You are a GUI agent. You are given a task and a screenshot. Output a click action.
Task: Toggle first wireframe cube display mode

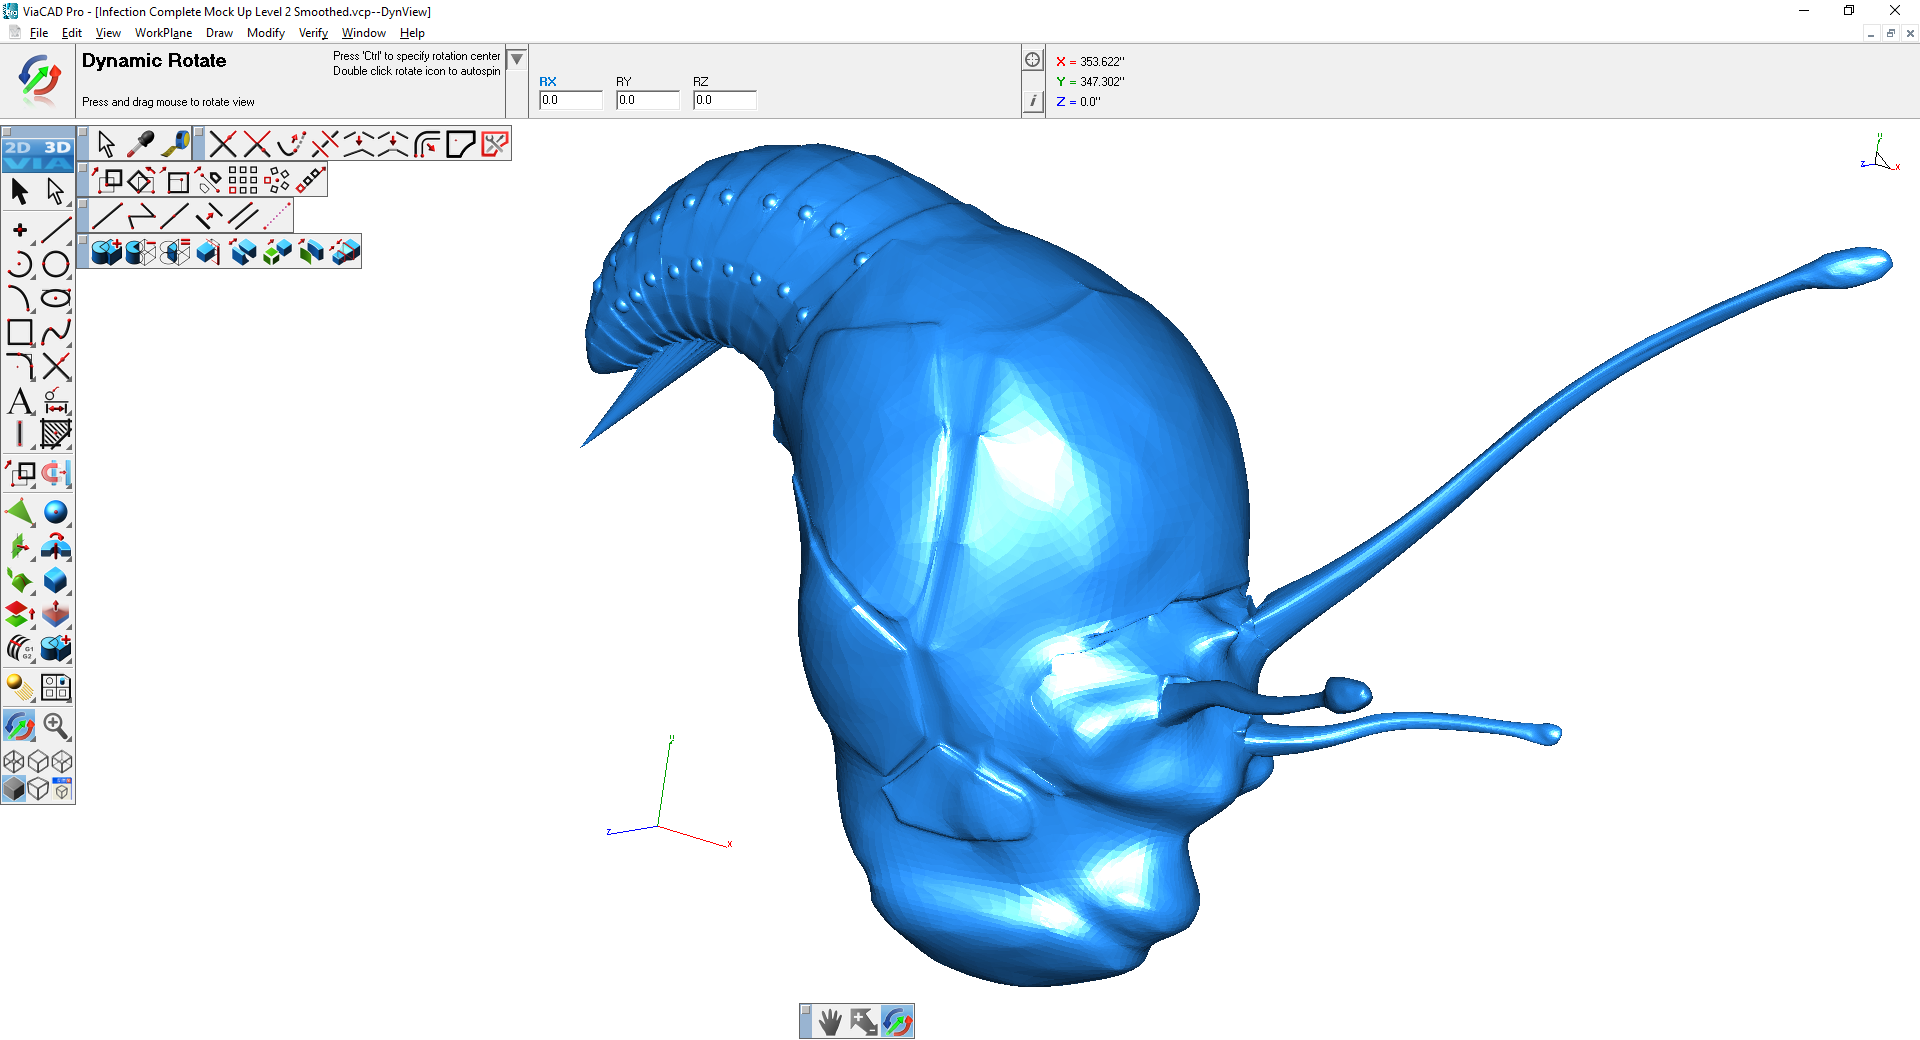click(14, 762)
